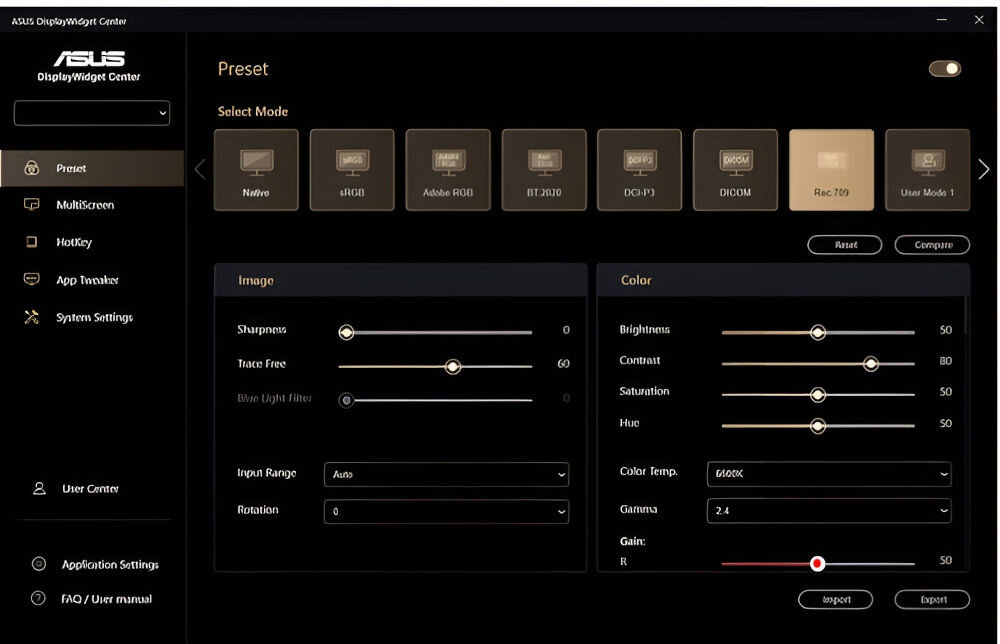1000x644 pixels.
Task: Choose the Native preset mode
Action: [x=256, y=169]
